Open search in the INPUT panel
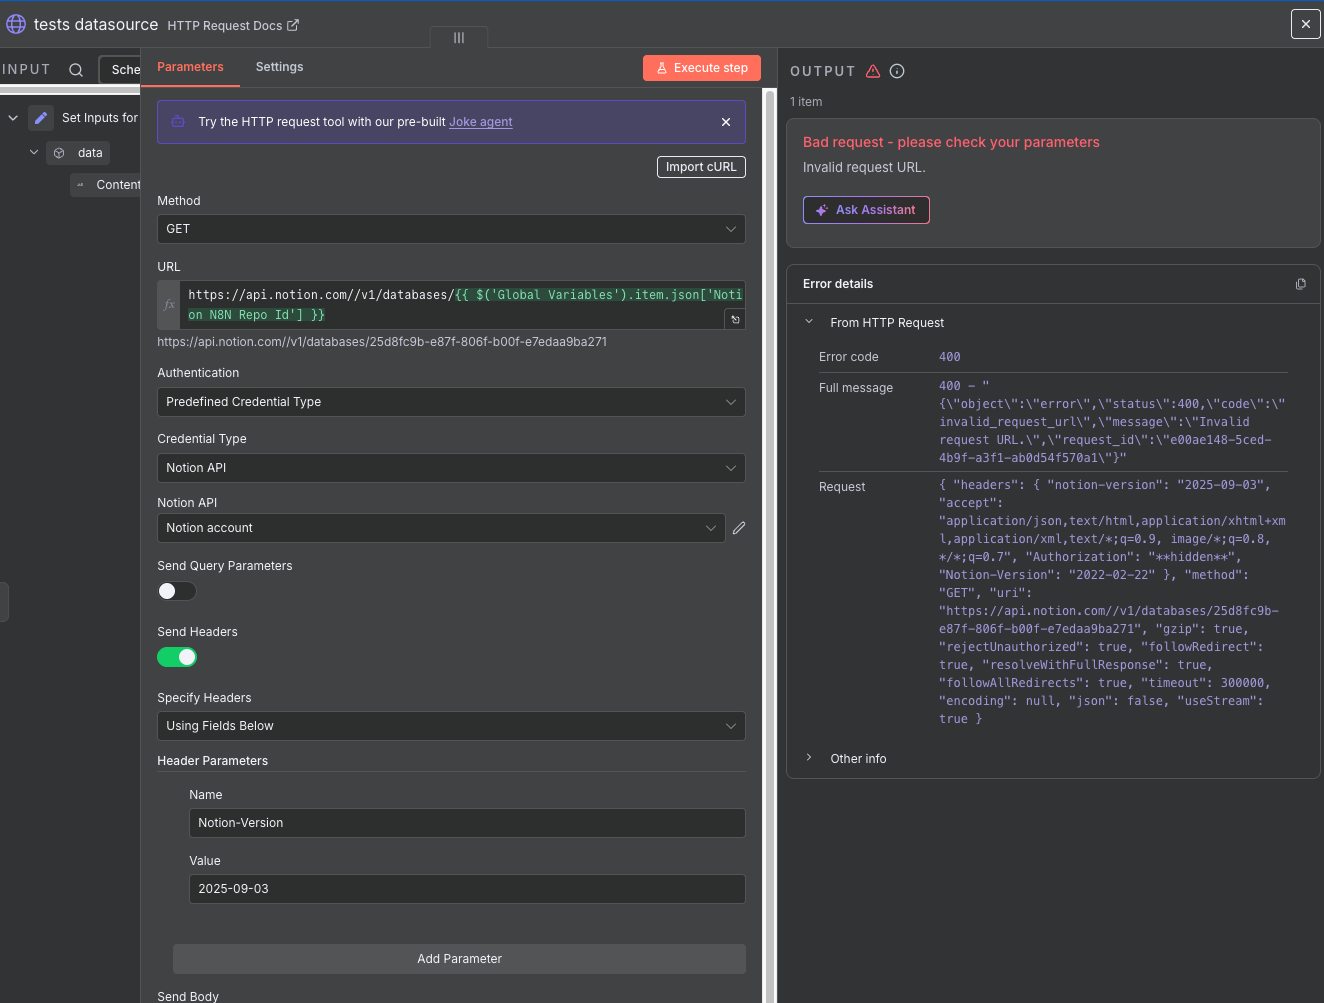The width and height of the screenshot is (1324, 1003). point(75,69)
